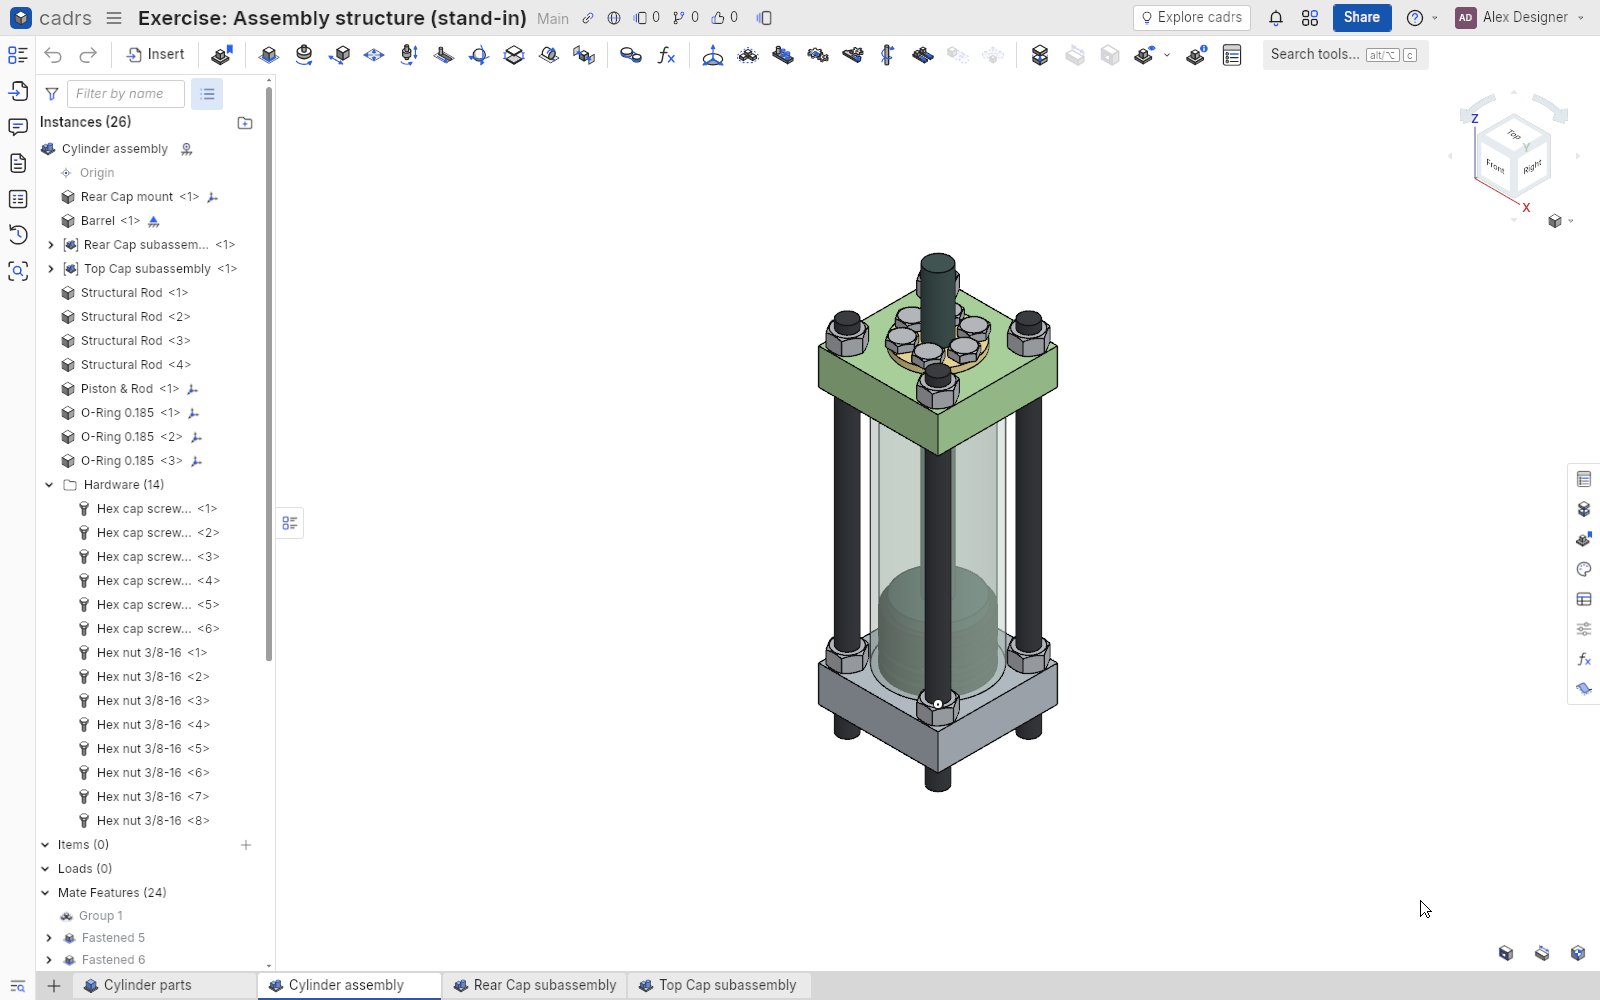
Task: Undo the last action
Action: pyautogui.click(x=53, y=55)
